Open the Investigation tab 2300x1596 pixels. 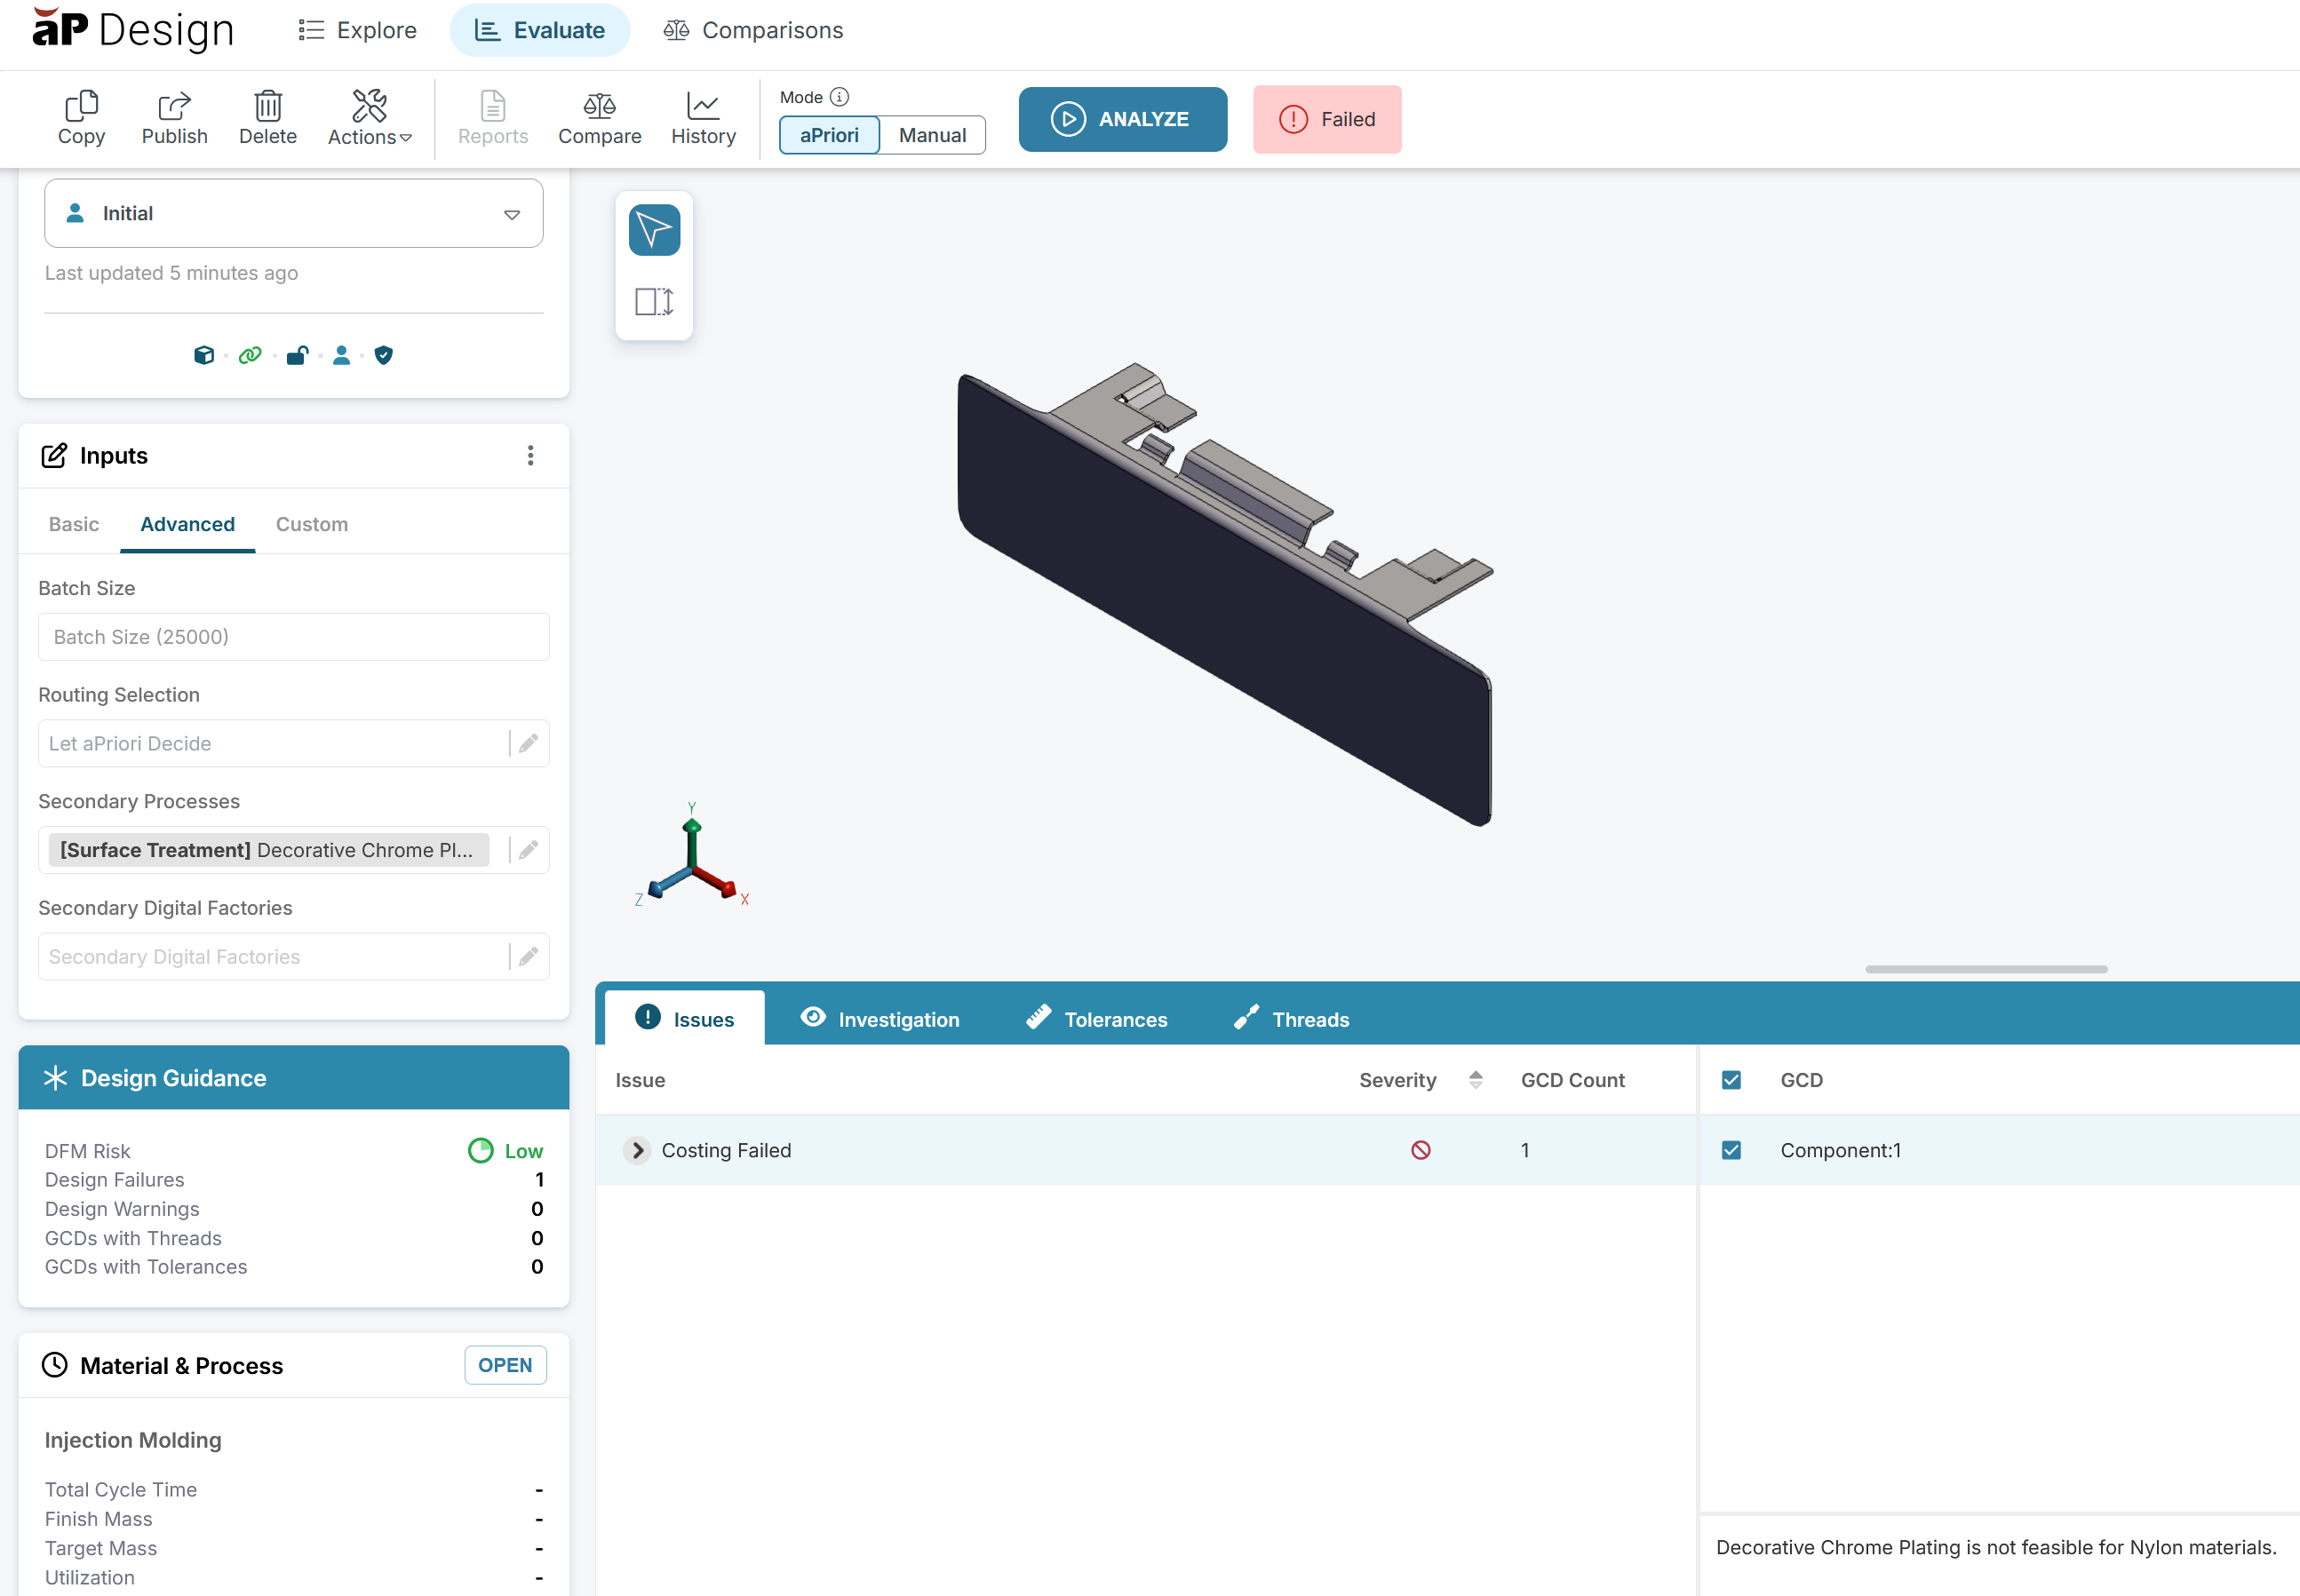coord(880,1018)
